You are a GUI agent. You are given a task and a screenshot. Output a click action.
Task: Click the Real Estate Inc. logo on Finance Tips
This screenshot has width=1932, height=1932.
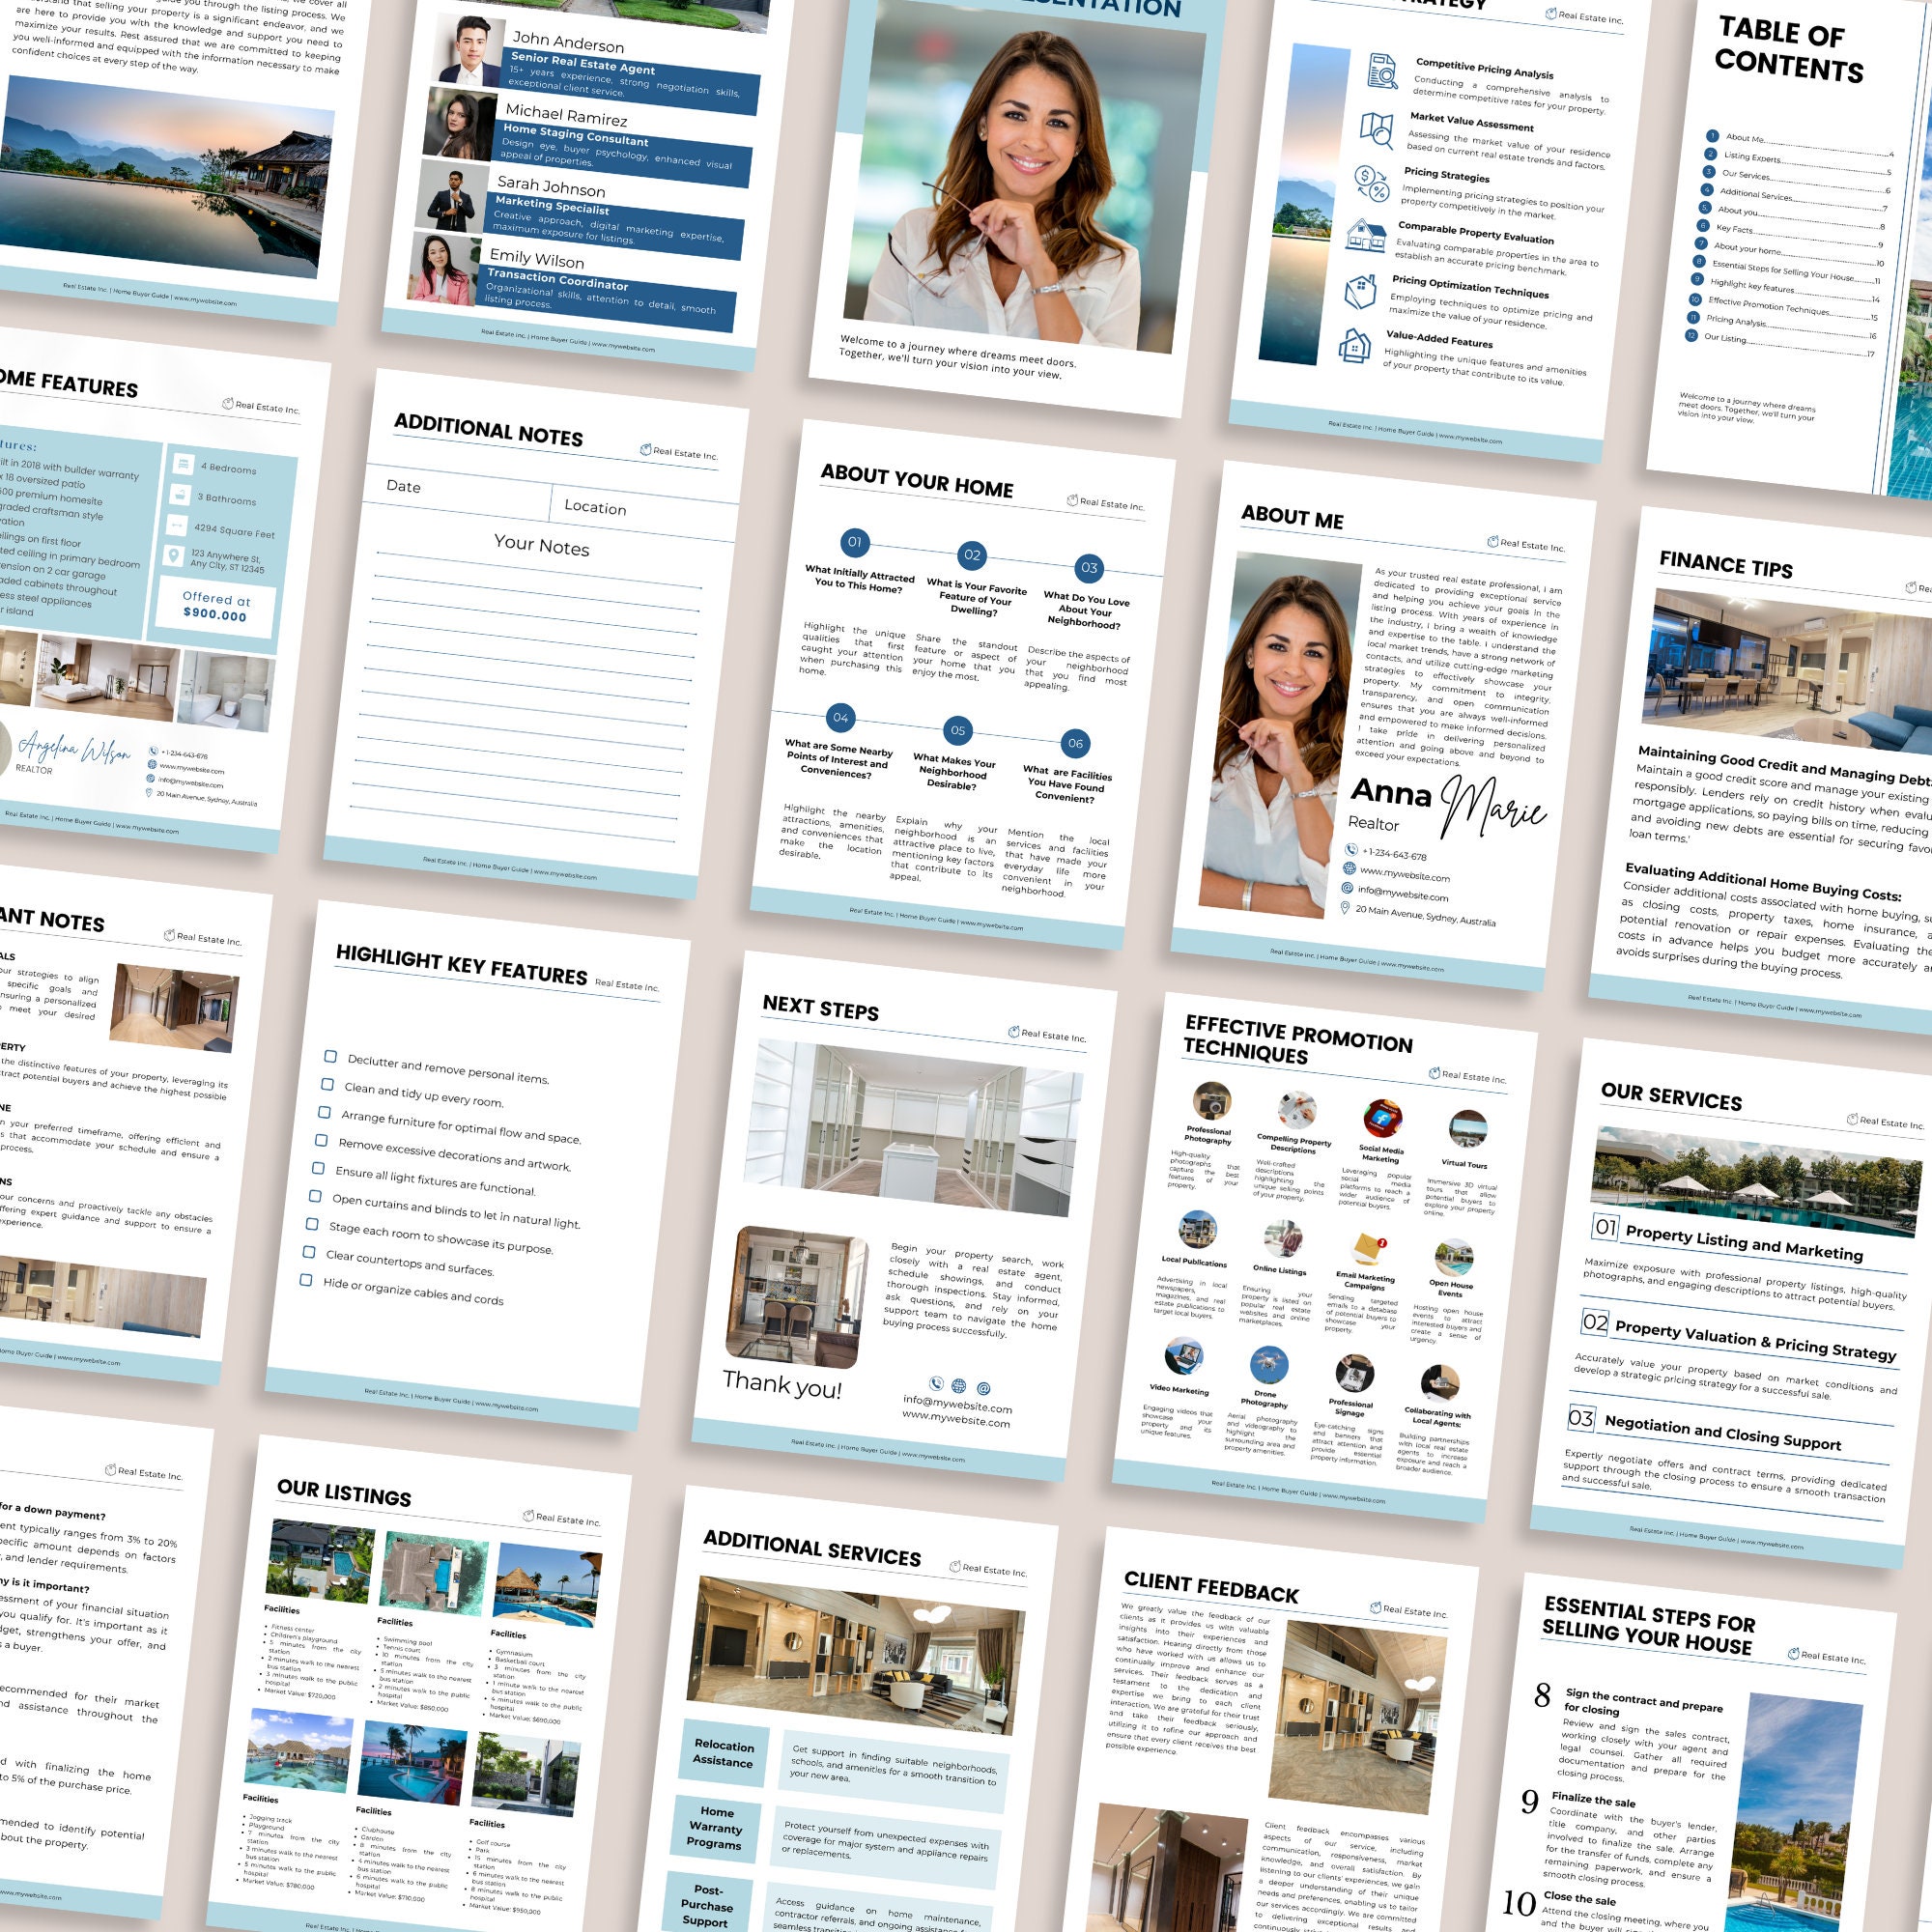point(1910,590)
